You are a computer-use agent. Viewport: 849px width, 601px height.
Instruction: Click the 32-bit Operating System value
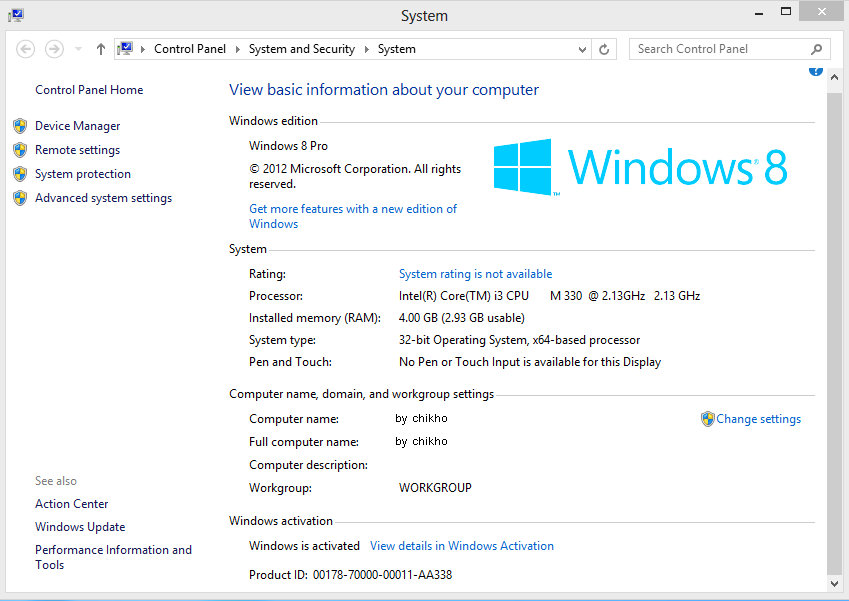tap(519, 340)
